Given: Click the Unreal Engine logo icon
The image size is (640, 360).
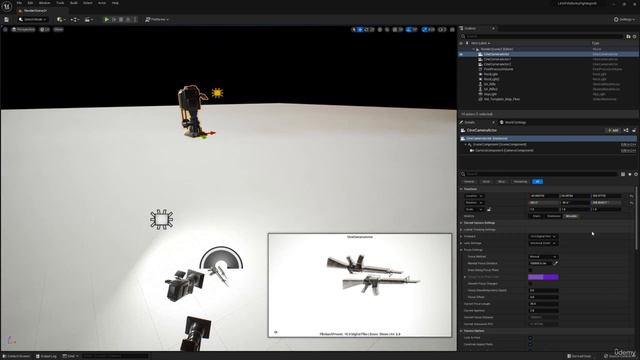Looking at the screenshot, I should pyautogui.click(x=7, y=7).
